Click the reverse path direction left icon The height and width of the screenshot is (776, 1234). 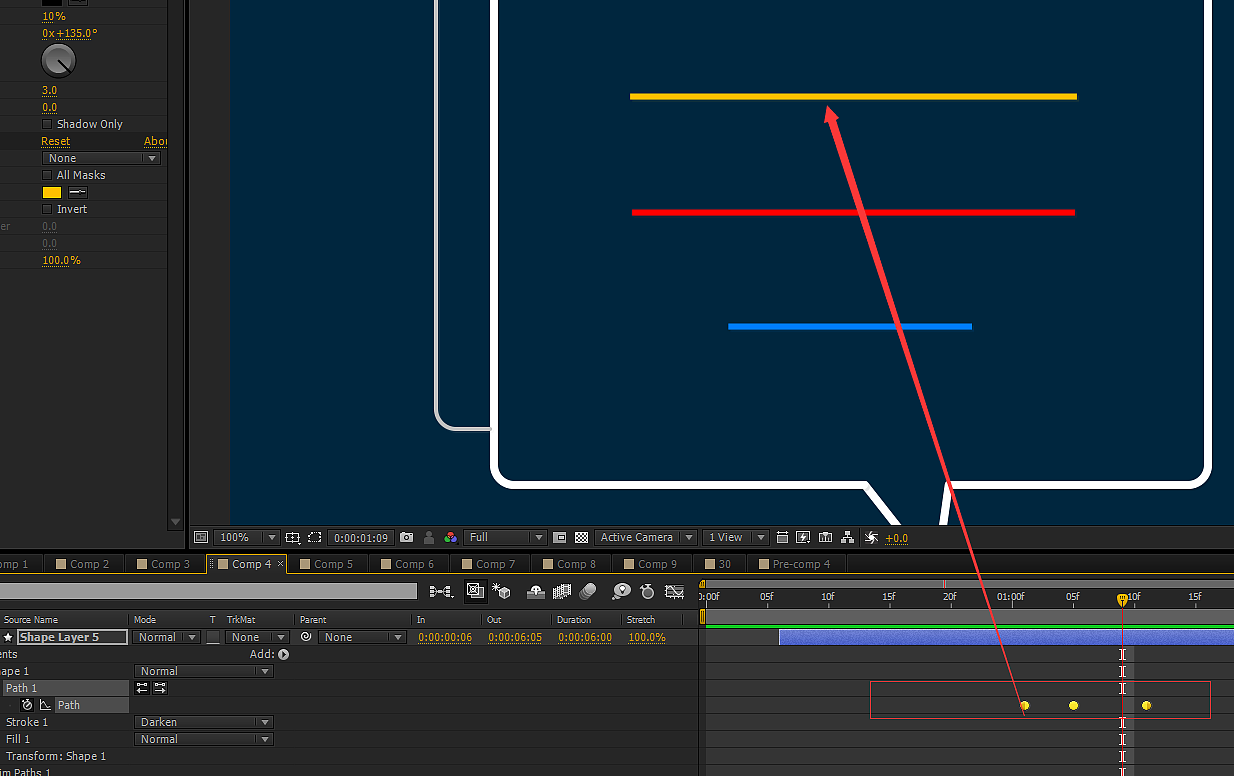point(142,688)
